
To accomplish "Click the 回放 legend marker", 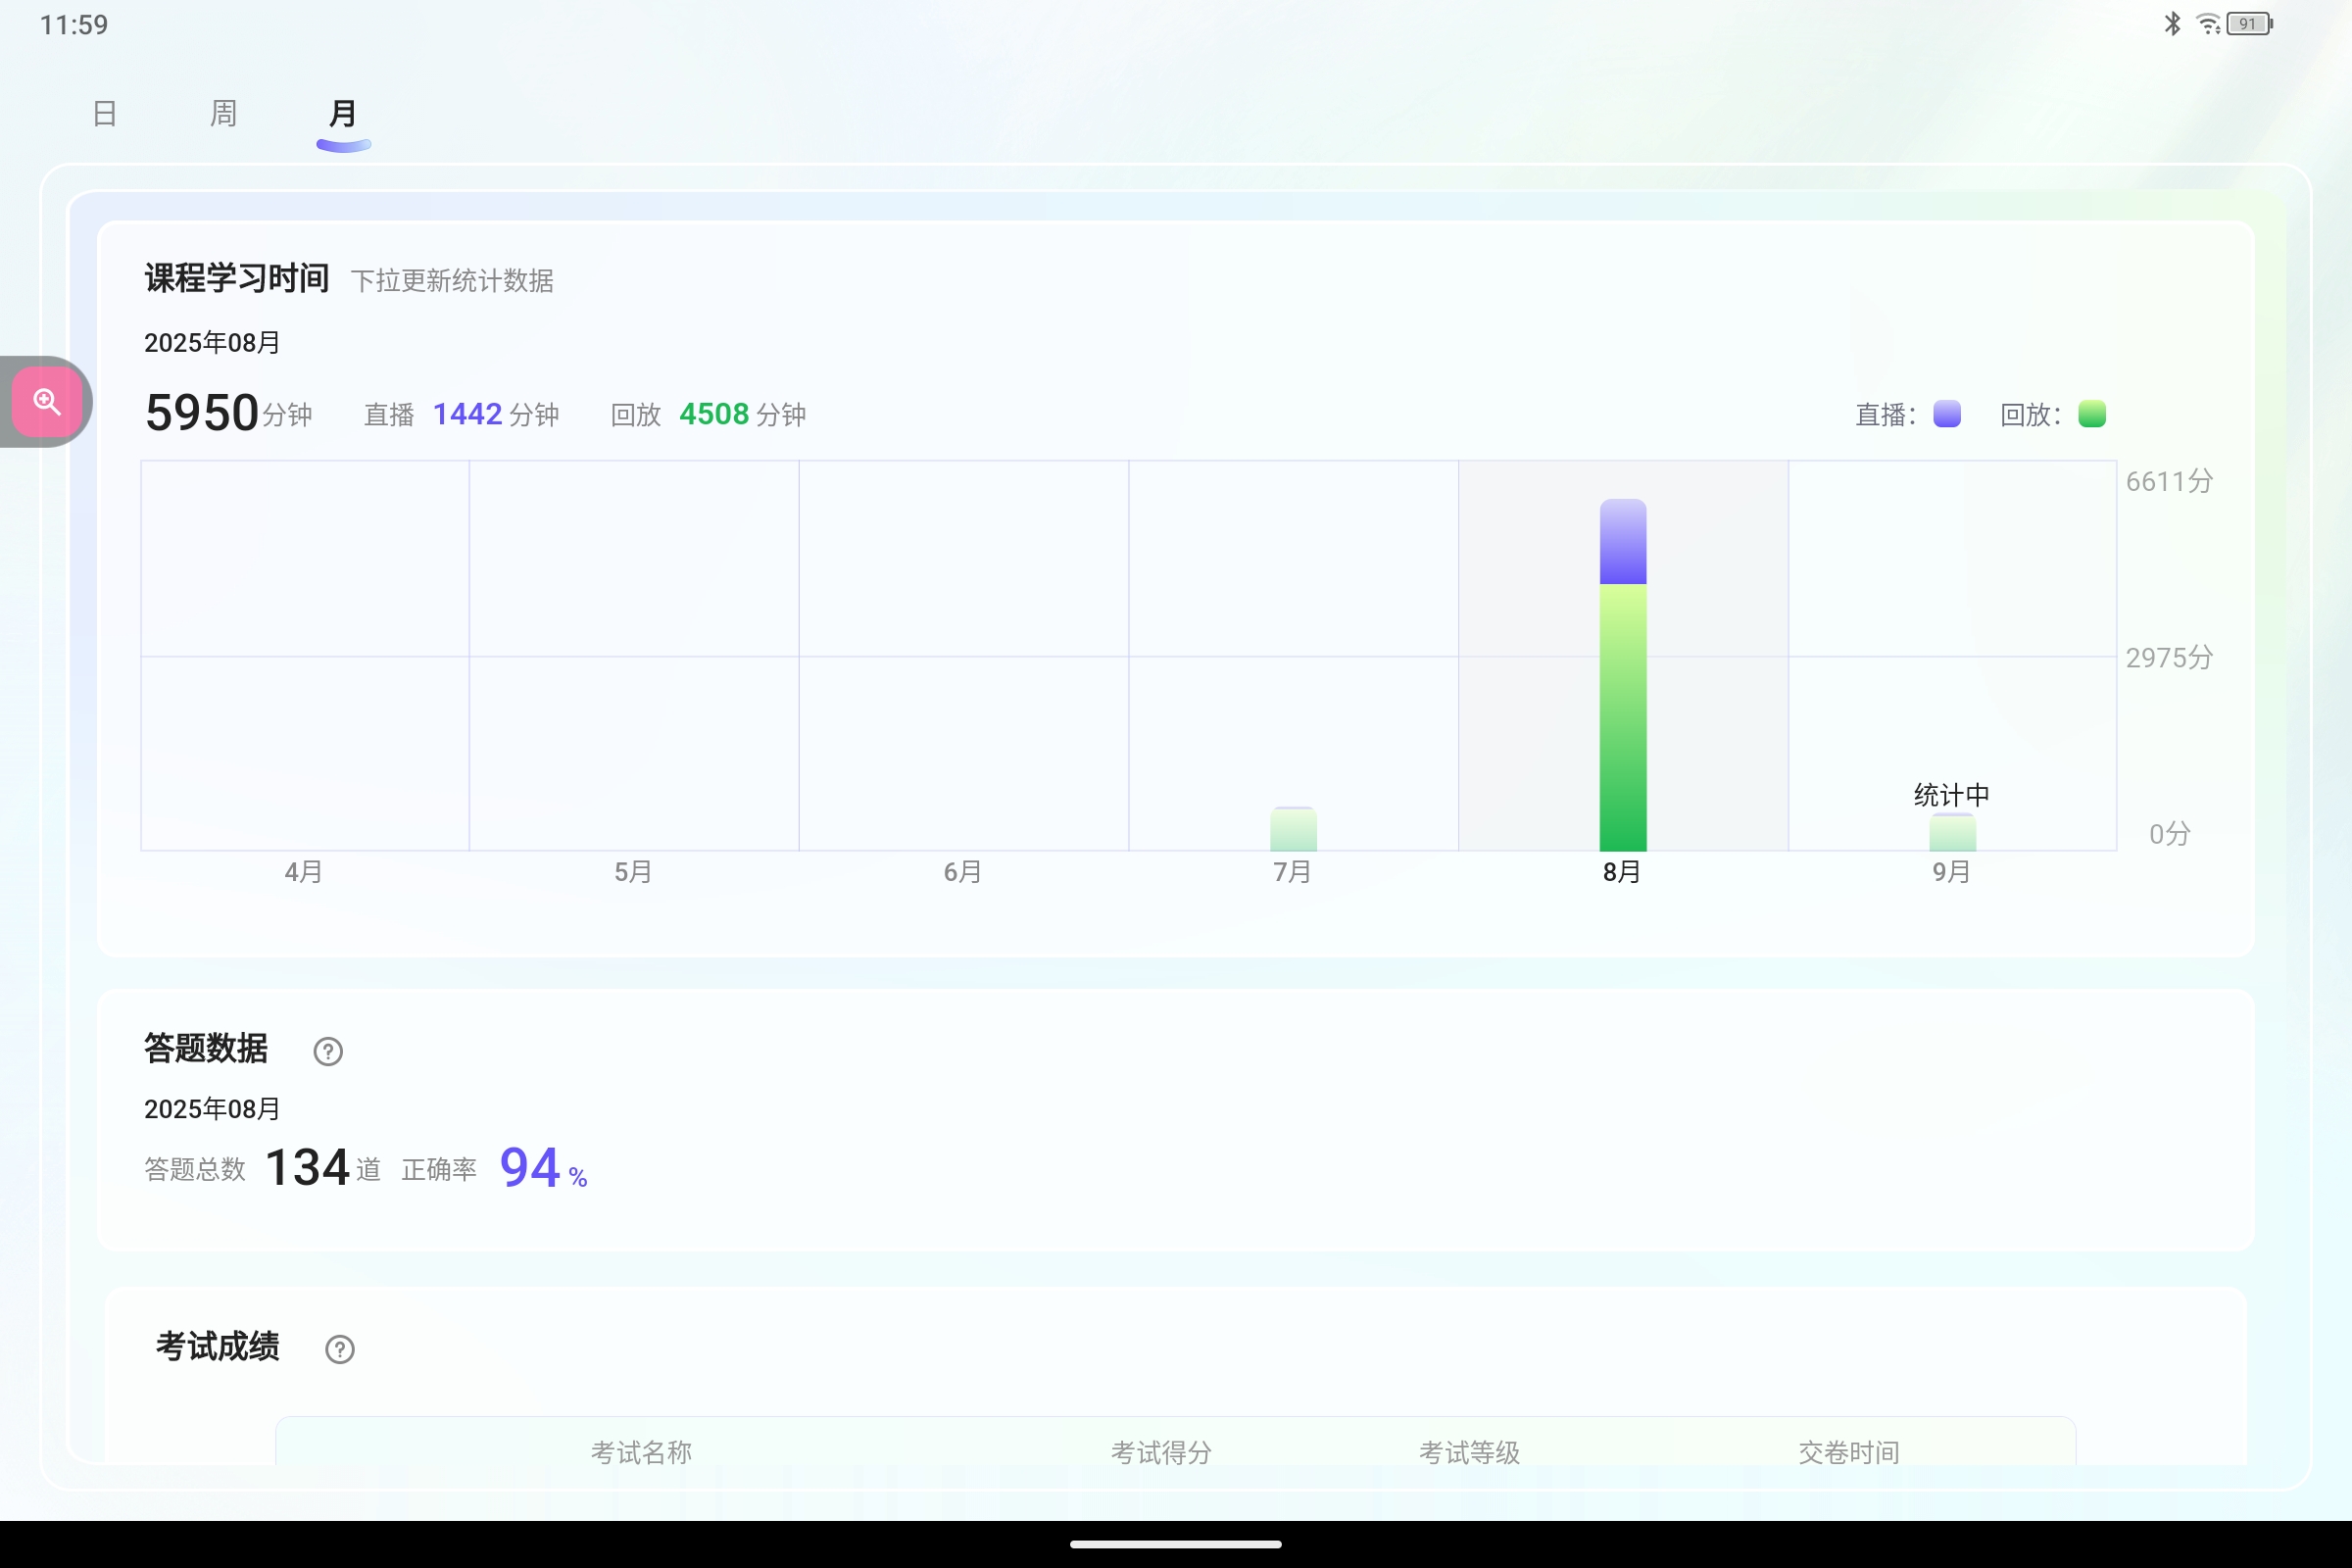I will [2092, 413].
